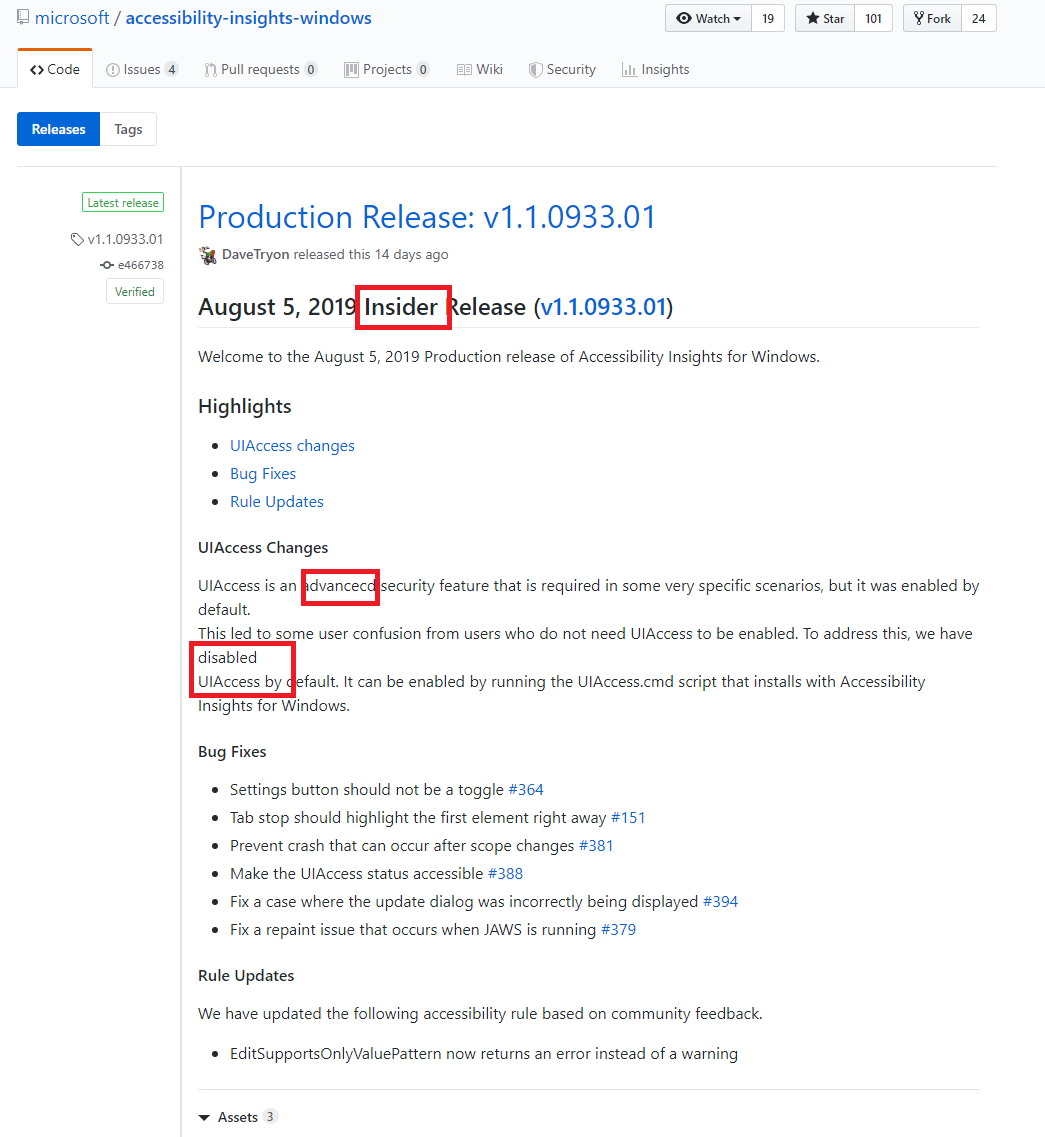Collapse the Assets section
This screenshot has height=1137, width=1045.
point(237,1117)
